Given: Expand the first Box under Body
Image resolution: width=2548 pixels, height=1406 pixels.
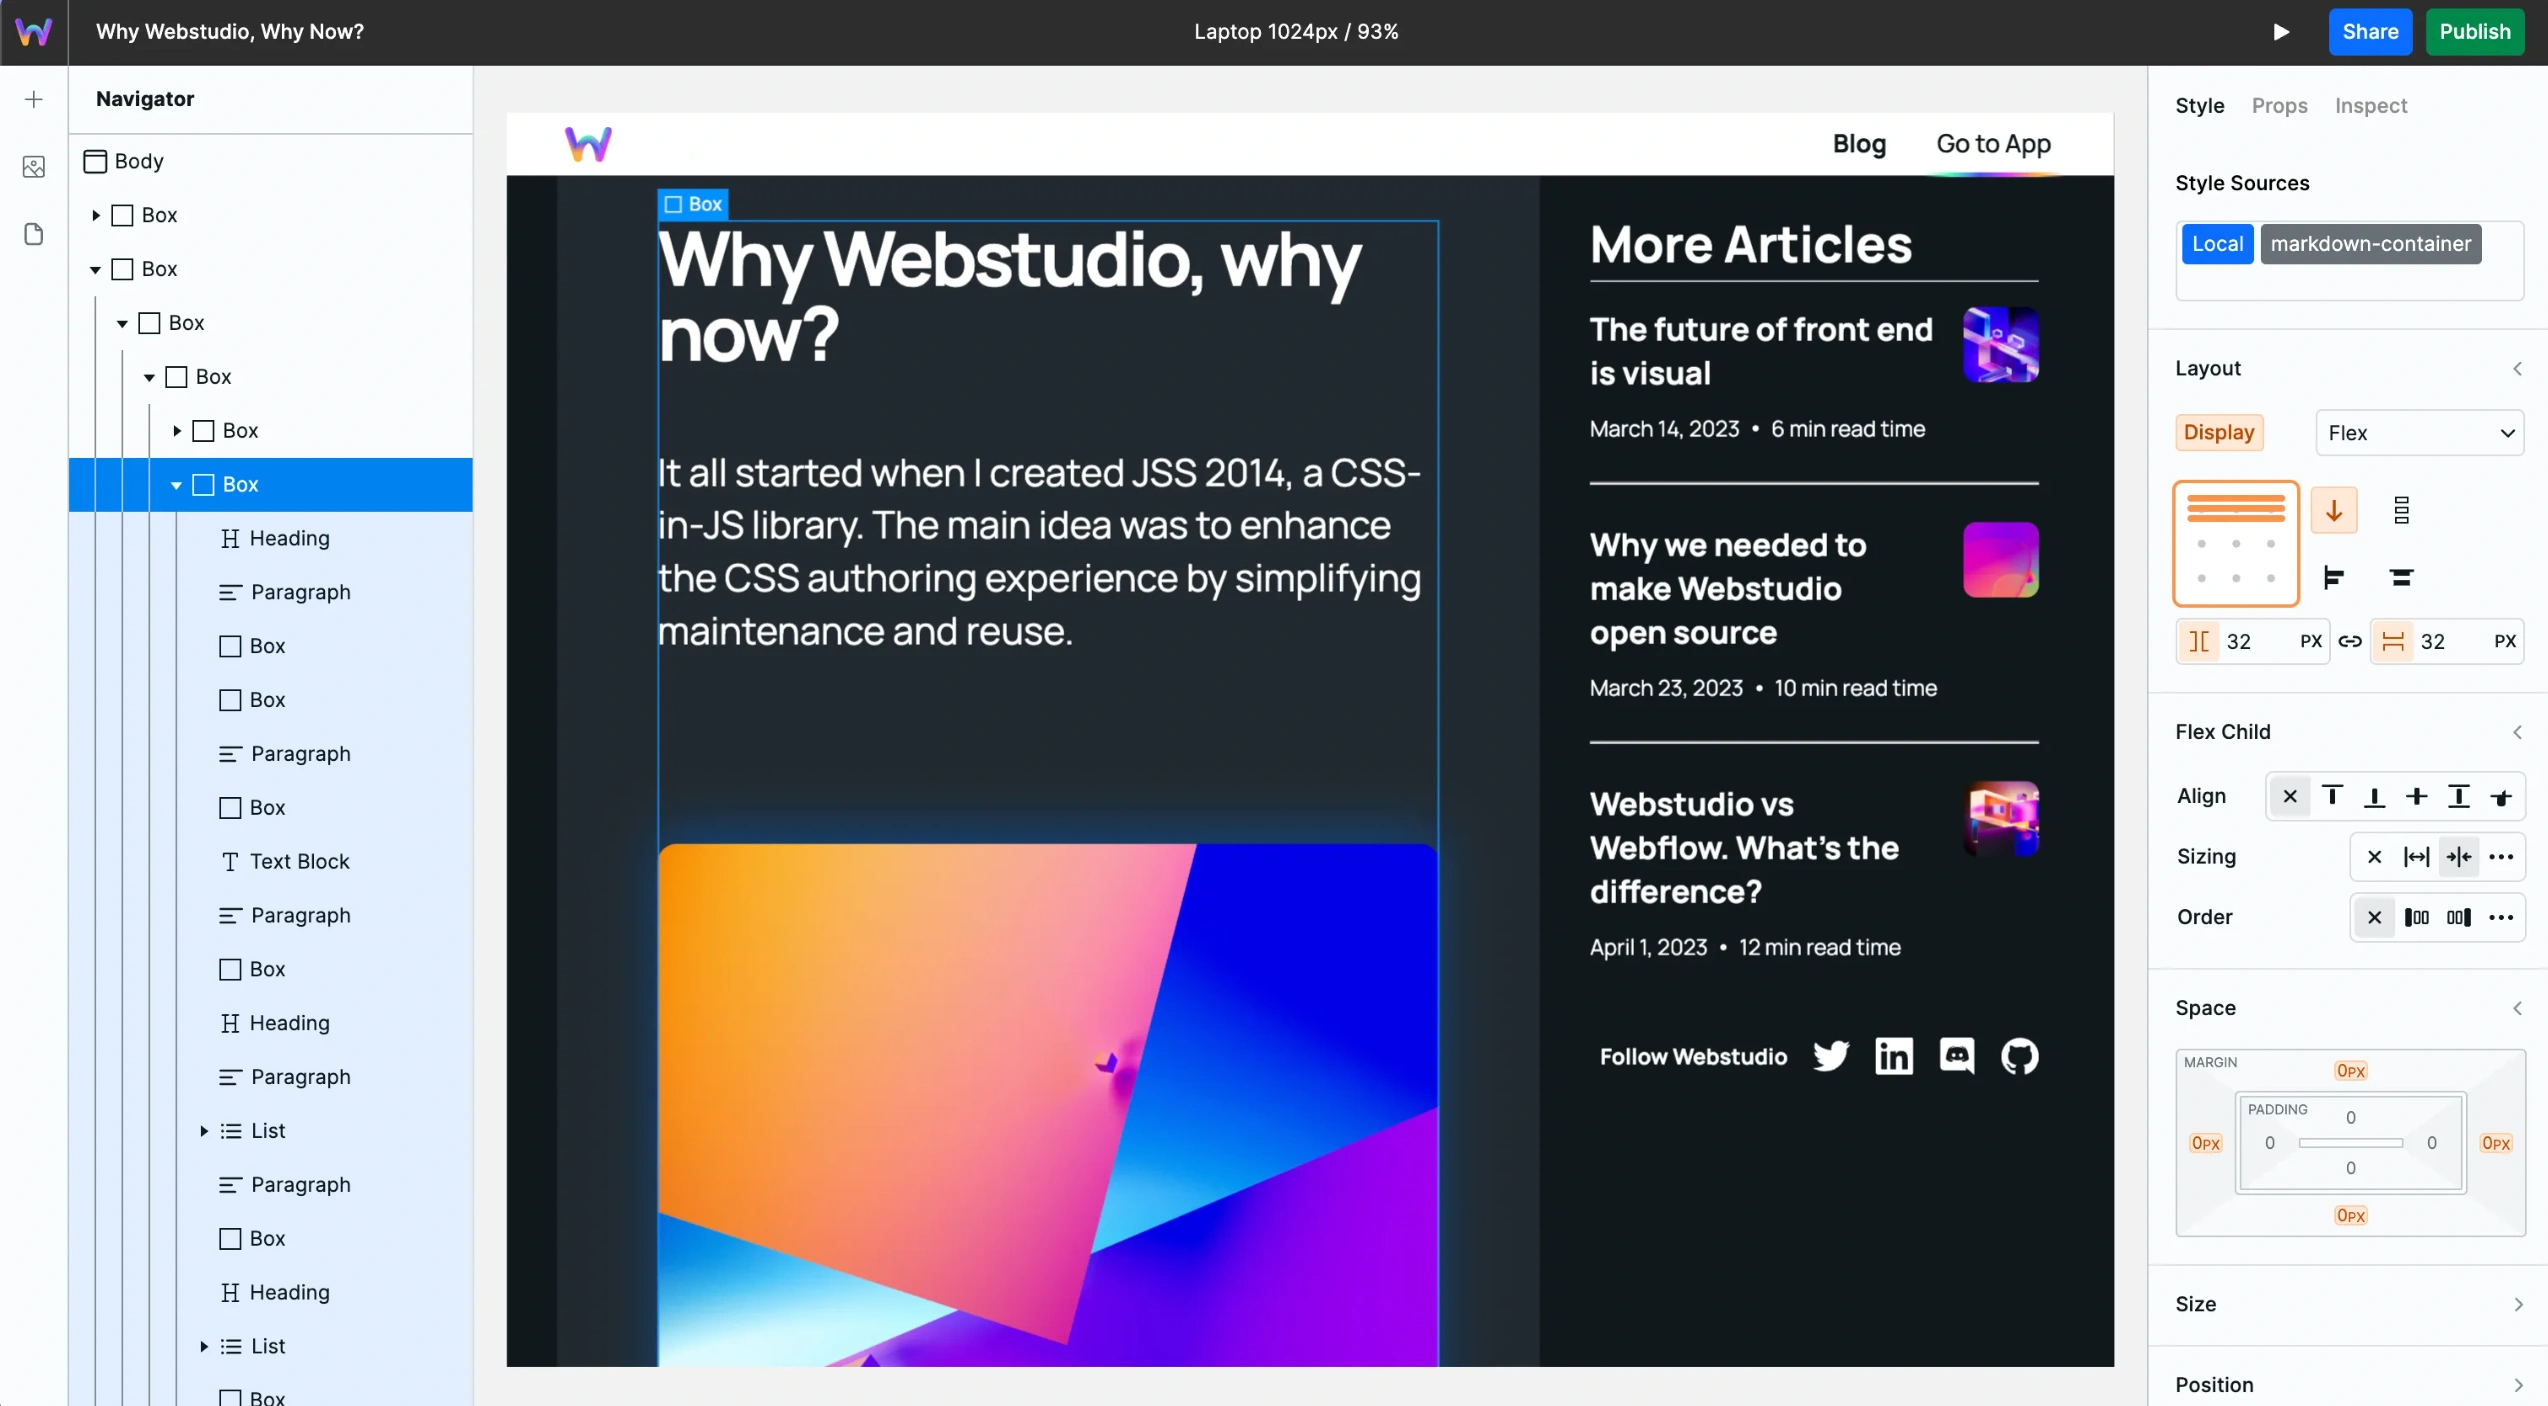Looking at the screenshot, I should point(96,215).
